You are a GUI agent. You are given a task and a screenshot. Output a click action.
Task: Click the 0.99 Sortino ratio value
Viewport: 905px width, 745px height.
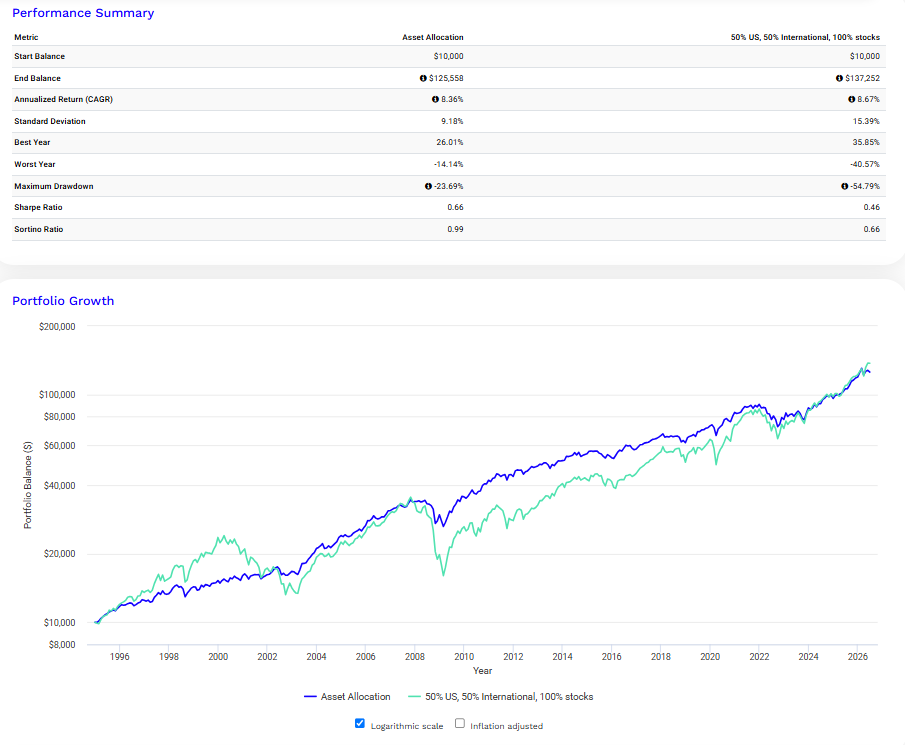tap(455, 229)
